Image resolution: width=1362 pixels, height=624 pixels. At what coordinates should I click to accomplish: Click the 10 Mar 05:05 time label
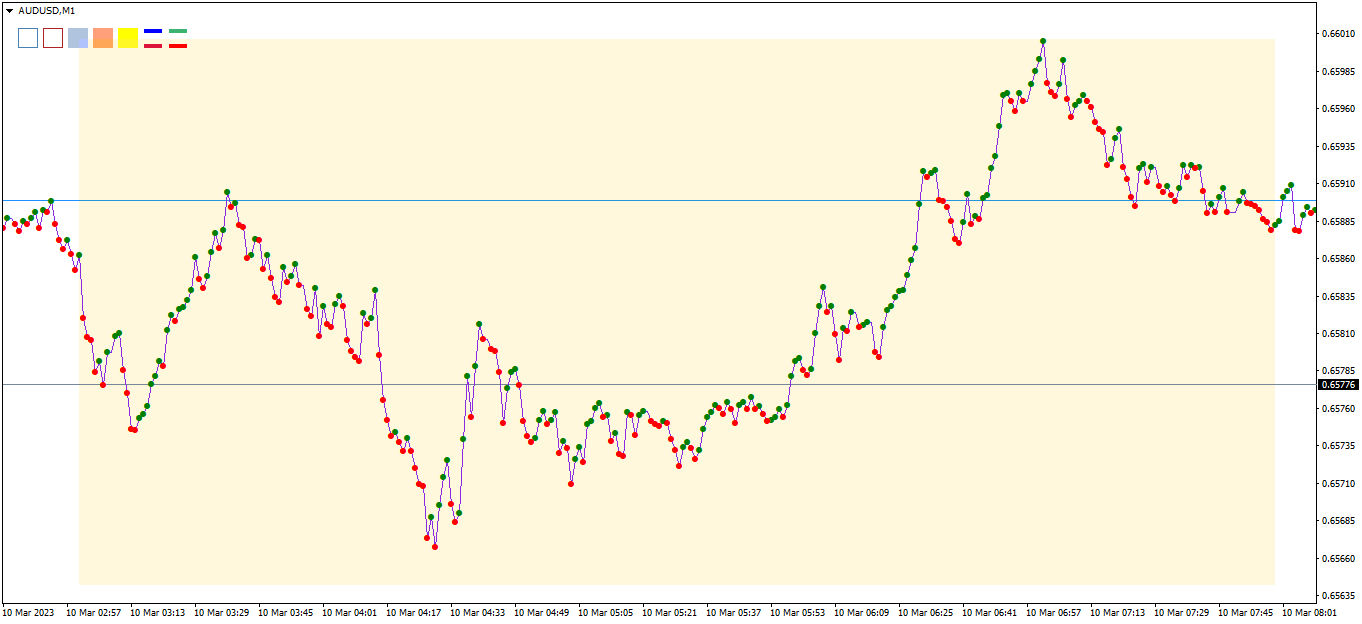tap(606, 612)
